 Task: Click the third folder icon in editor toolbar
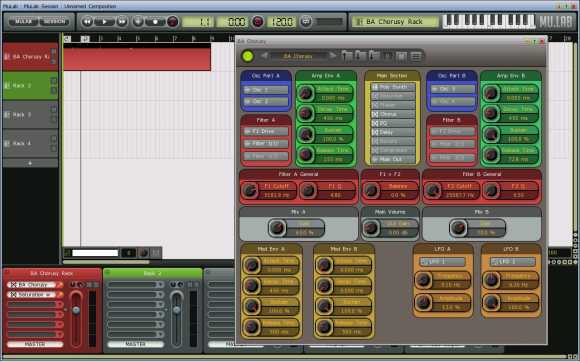click(x=374, y=56)
